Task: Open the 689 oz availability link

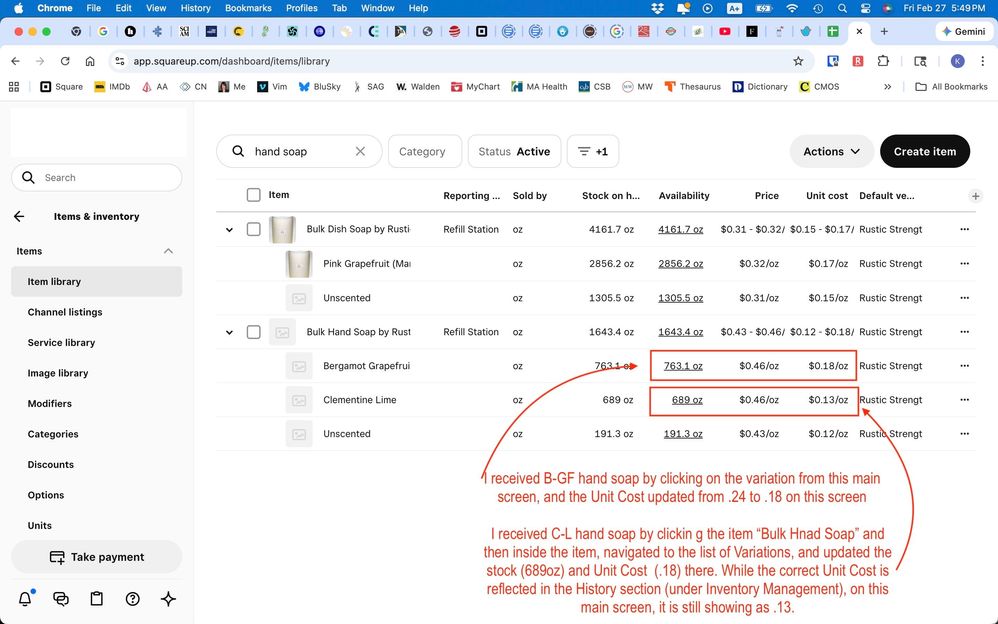Action: pos(687,400)
